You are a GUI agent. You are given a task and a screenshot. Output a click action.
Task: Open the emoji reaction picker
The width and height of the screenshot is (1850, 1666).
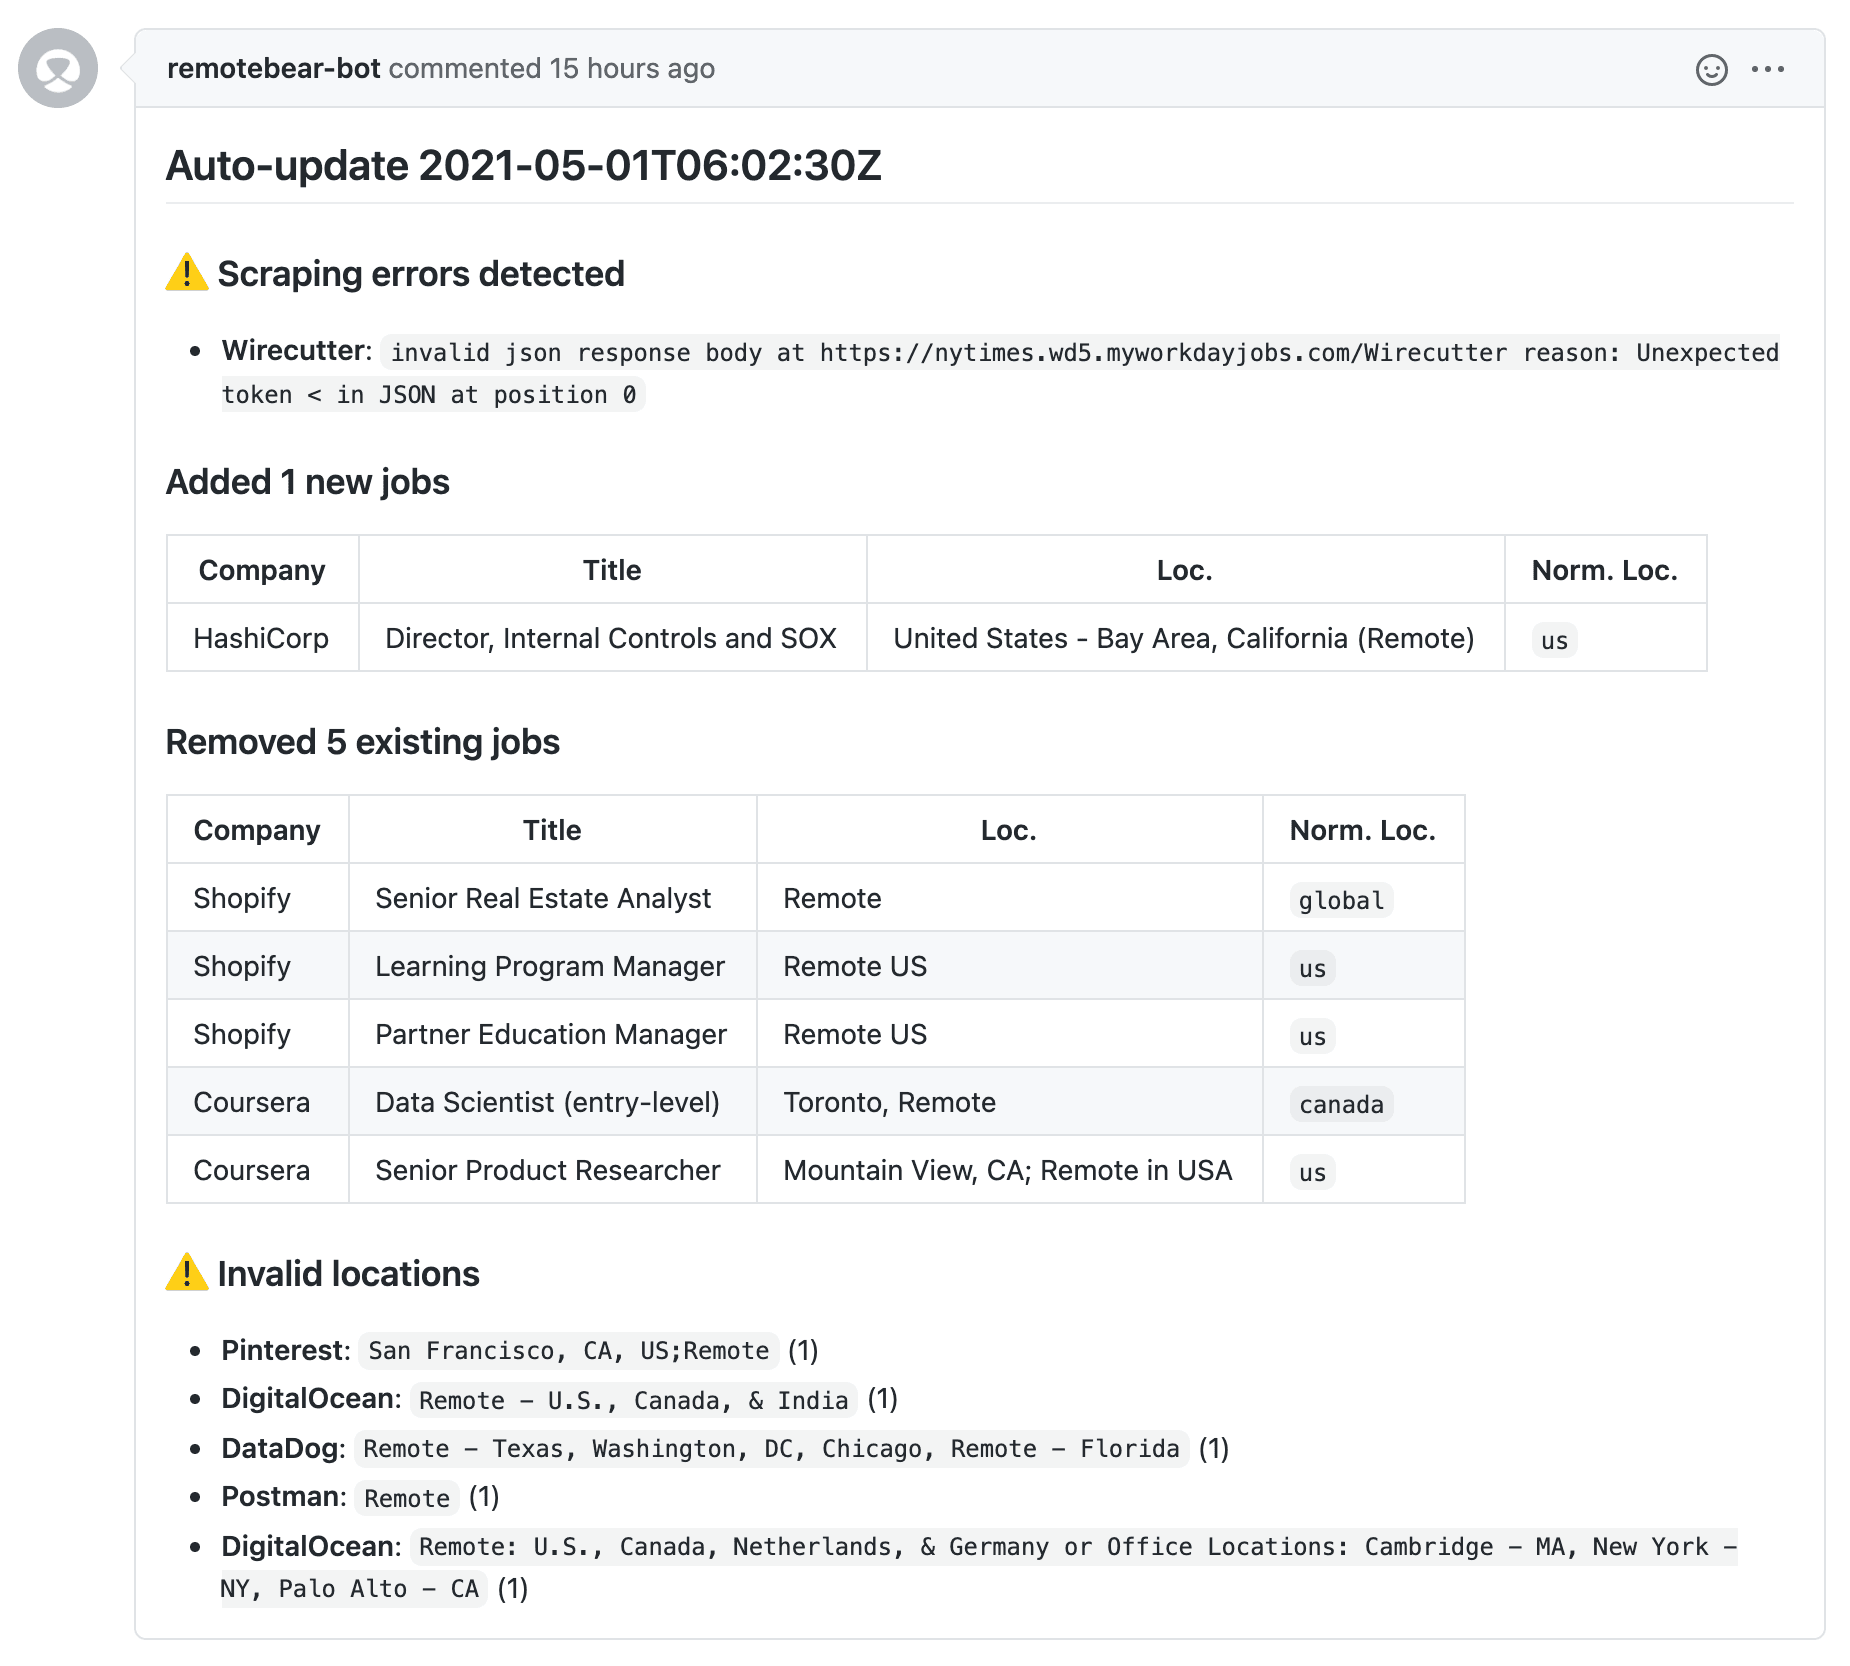1711,69
